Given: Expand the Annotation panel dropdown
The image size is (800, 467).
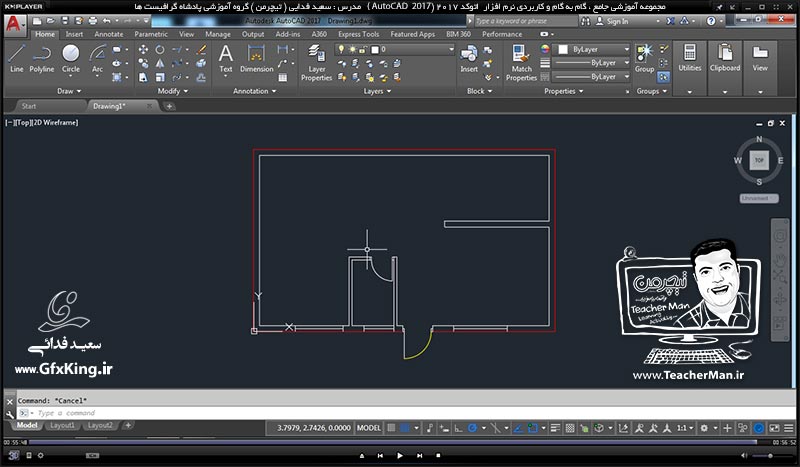Looking at the screenshot, I should (x=254, y=91).
